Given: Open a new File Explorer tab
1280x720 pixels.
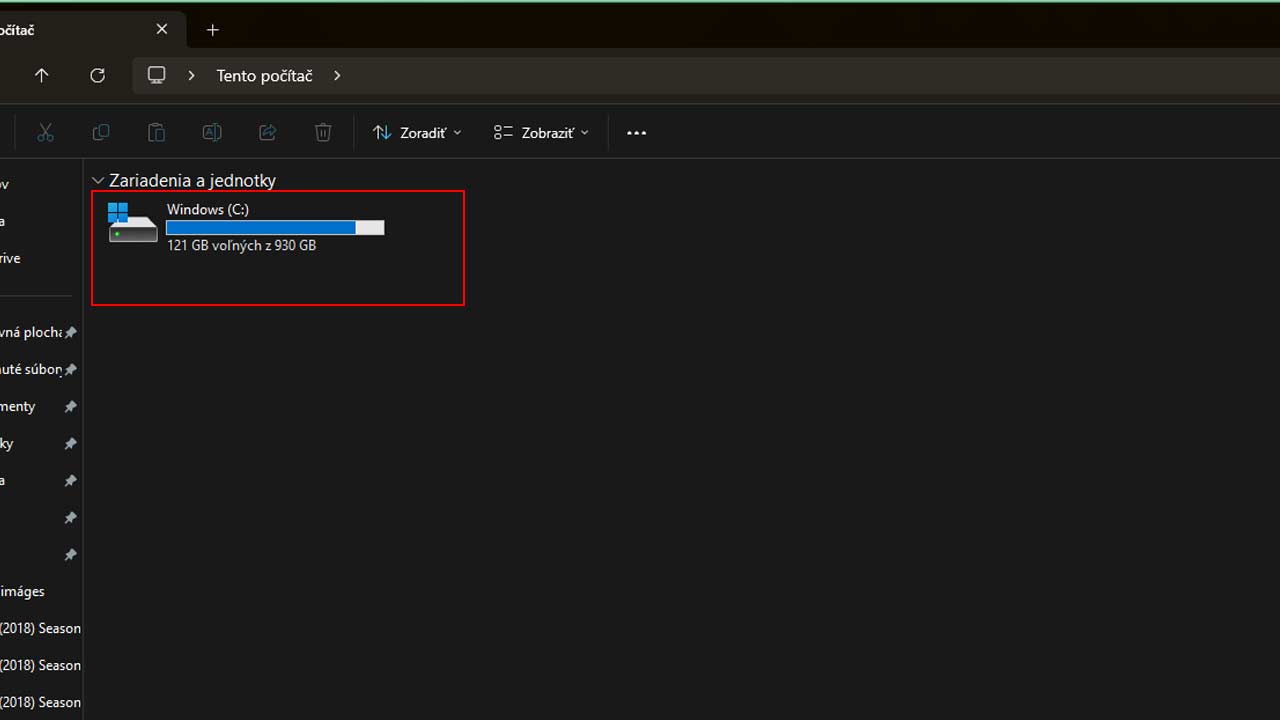Looking at the screenshot, I should [212, 30].
